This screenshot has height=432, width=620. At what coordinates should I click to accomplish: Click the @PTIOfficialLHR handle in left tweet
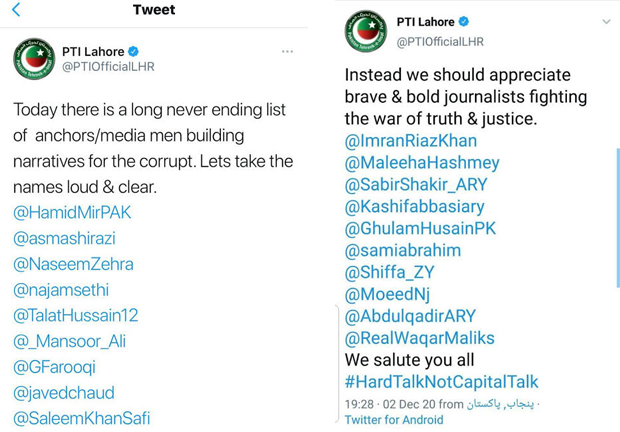[108, 66]
